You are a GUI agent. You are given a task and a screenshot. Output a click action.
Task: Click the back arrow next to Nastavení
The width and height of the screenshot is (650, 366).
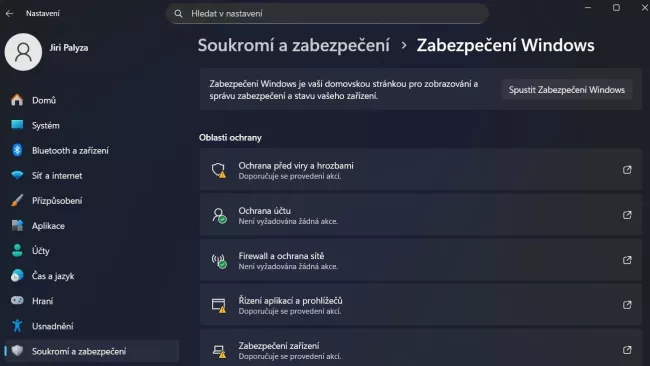pos(10,14)
